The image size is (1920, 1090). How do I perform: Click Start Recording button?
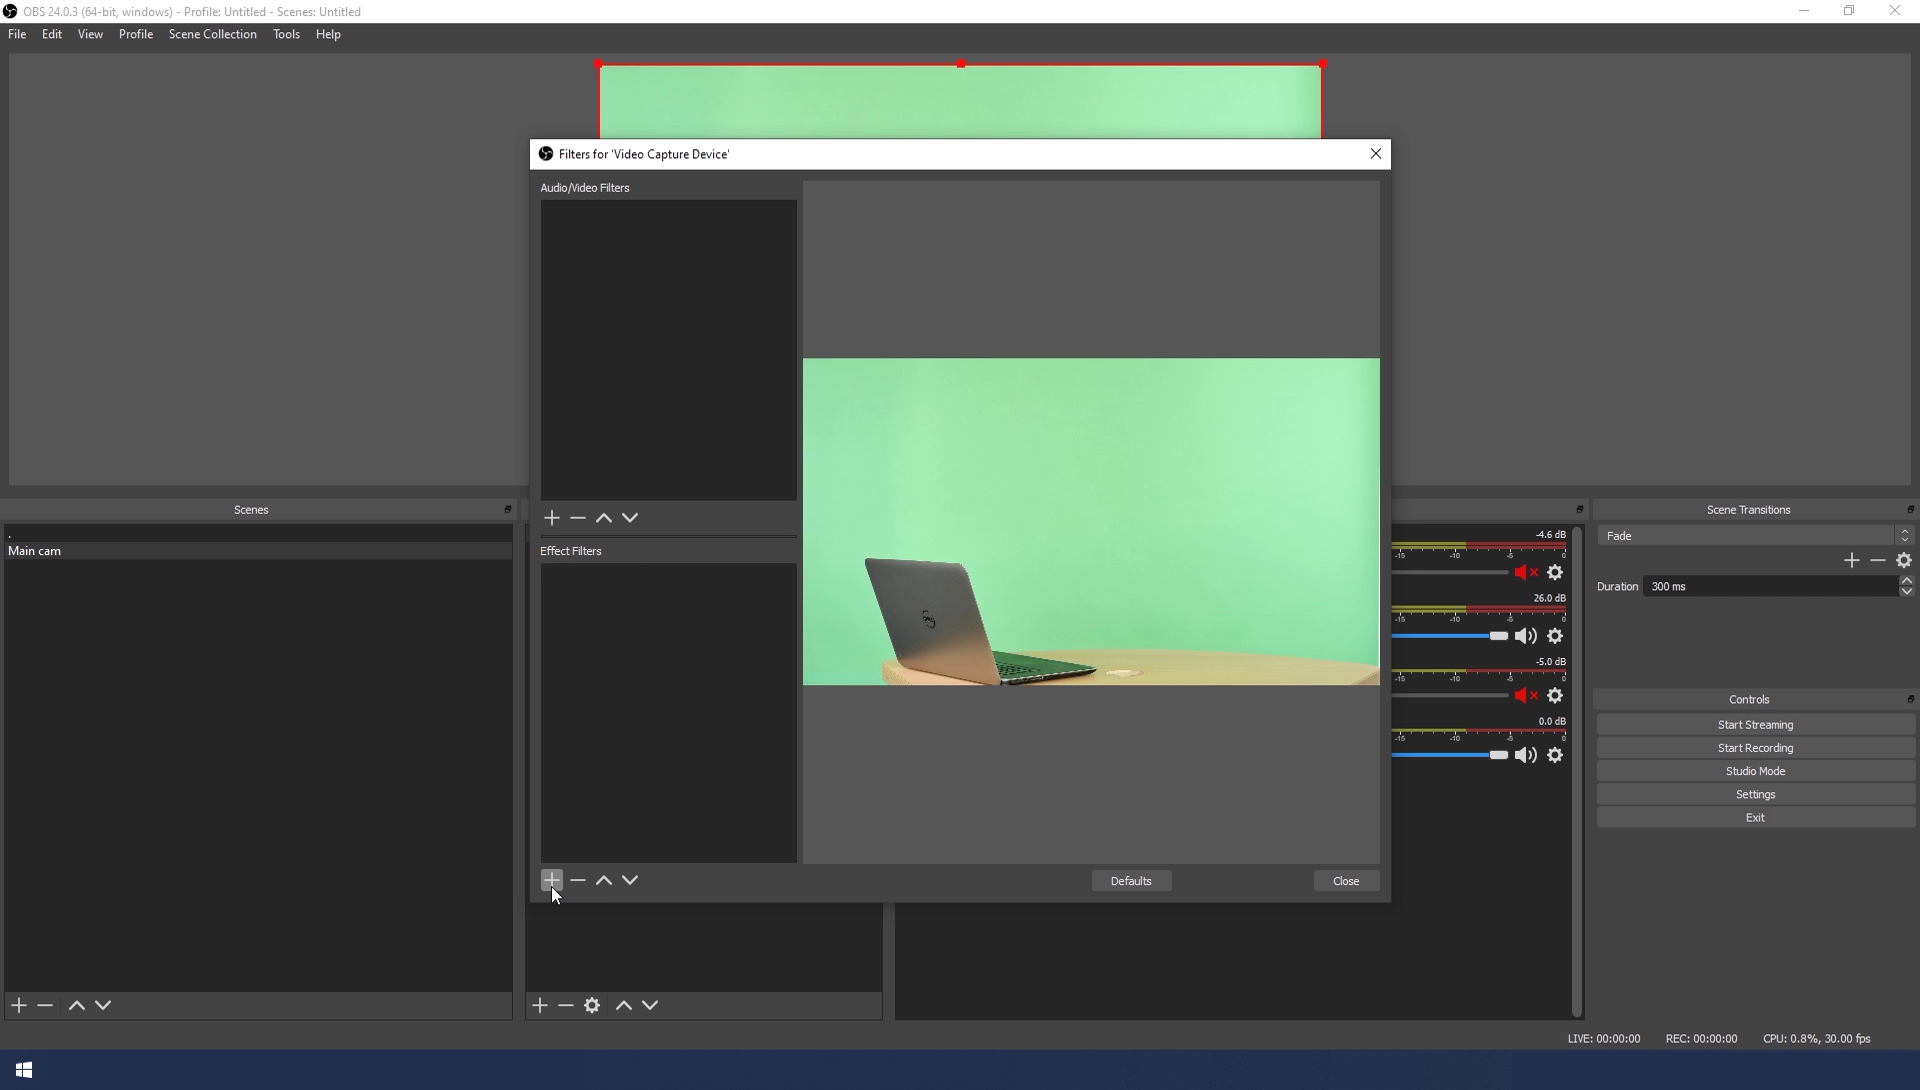[x=1755, y=748]
